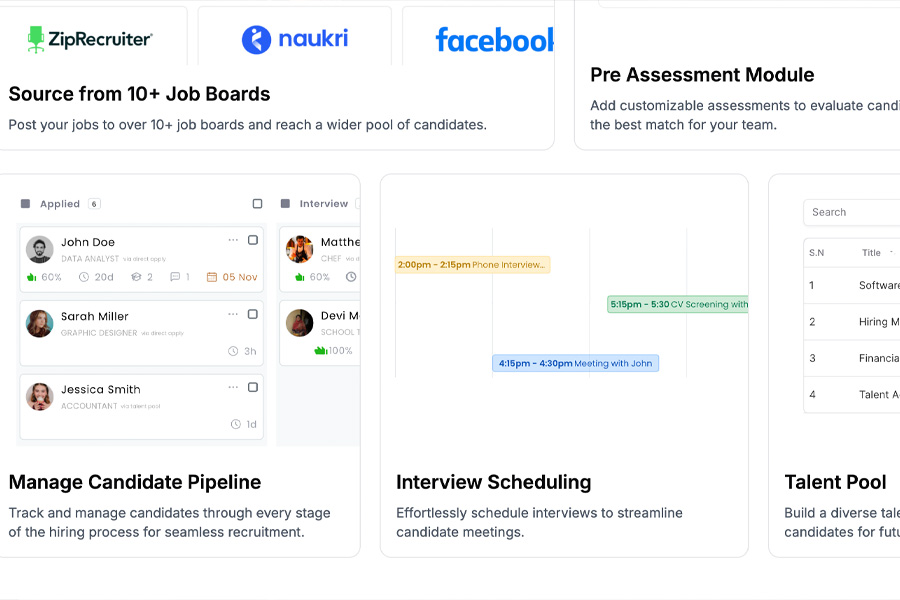Select the Interview pipeline stage header
The height and width of the screenshot is (600, 900).
coord(323,204)
